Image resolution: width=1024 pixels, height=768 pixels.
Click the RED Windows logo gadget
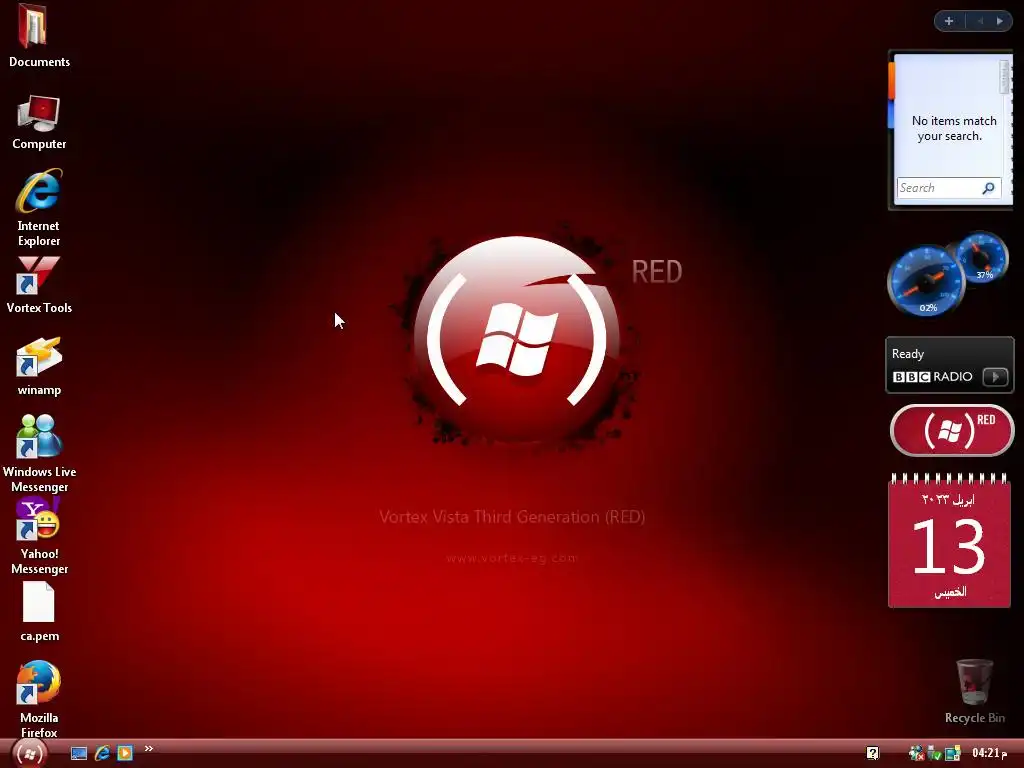[x=952, y=430]
